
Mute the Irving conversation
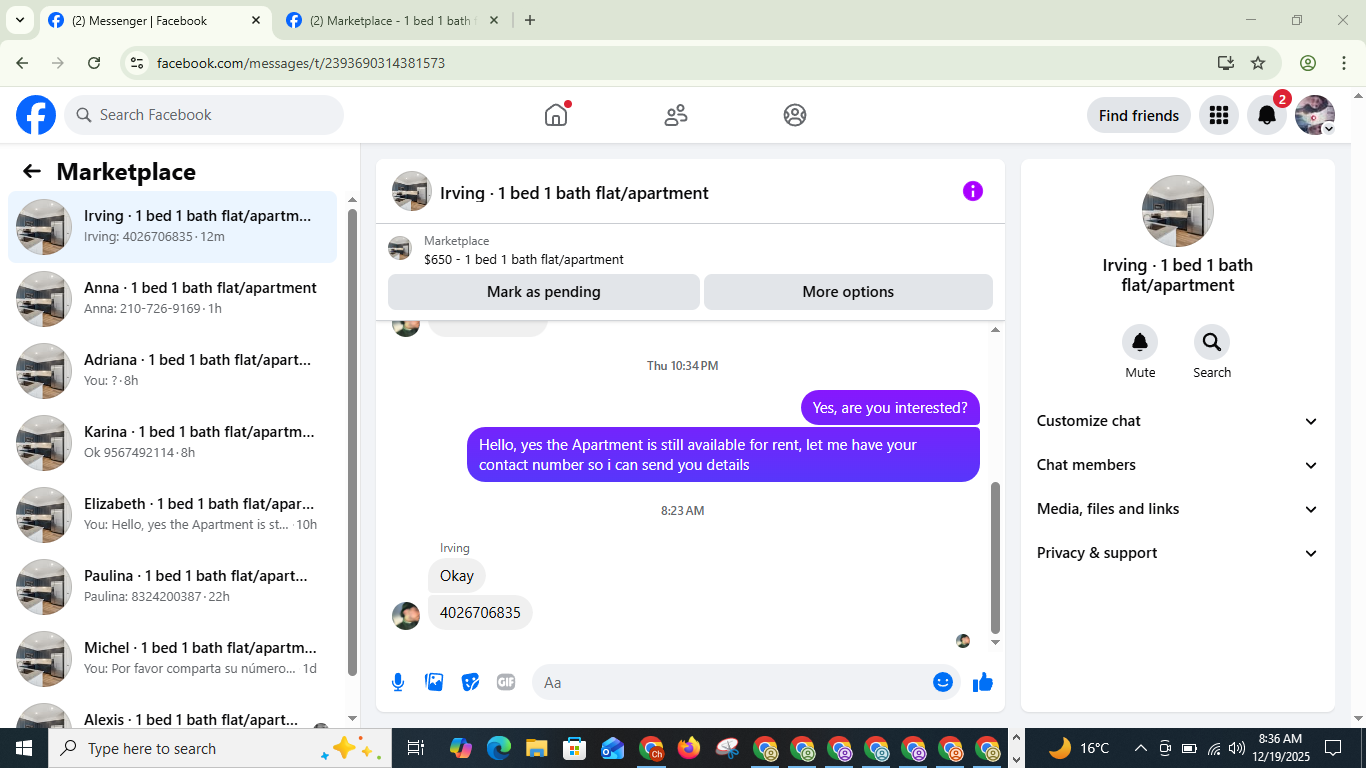(1140, 343)
